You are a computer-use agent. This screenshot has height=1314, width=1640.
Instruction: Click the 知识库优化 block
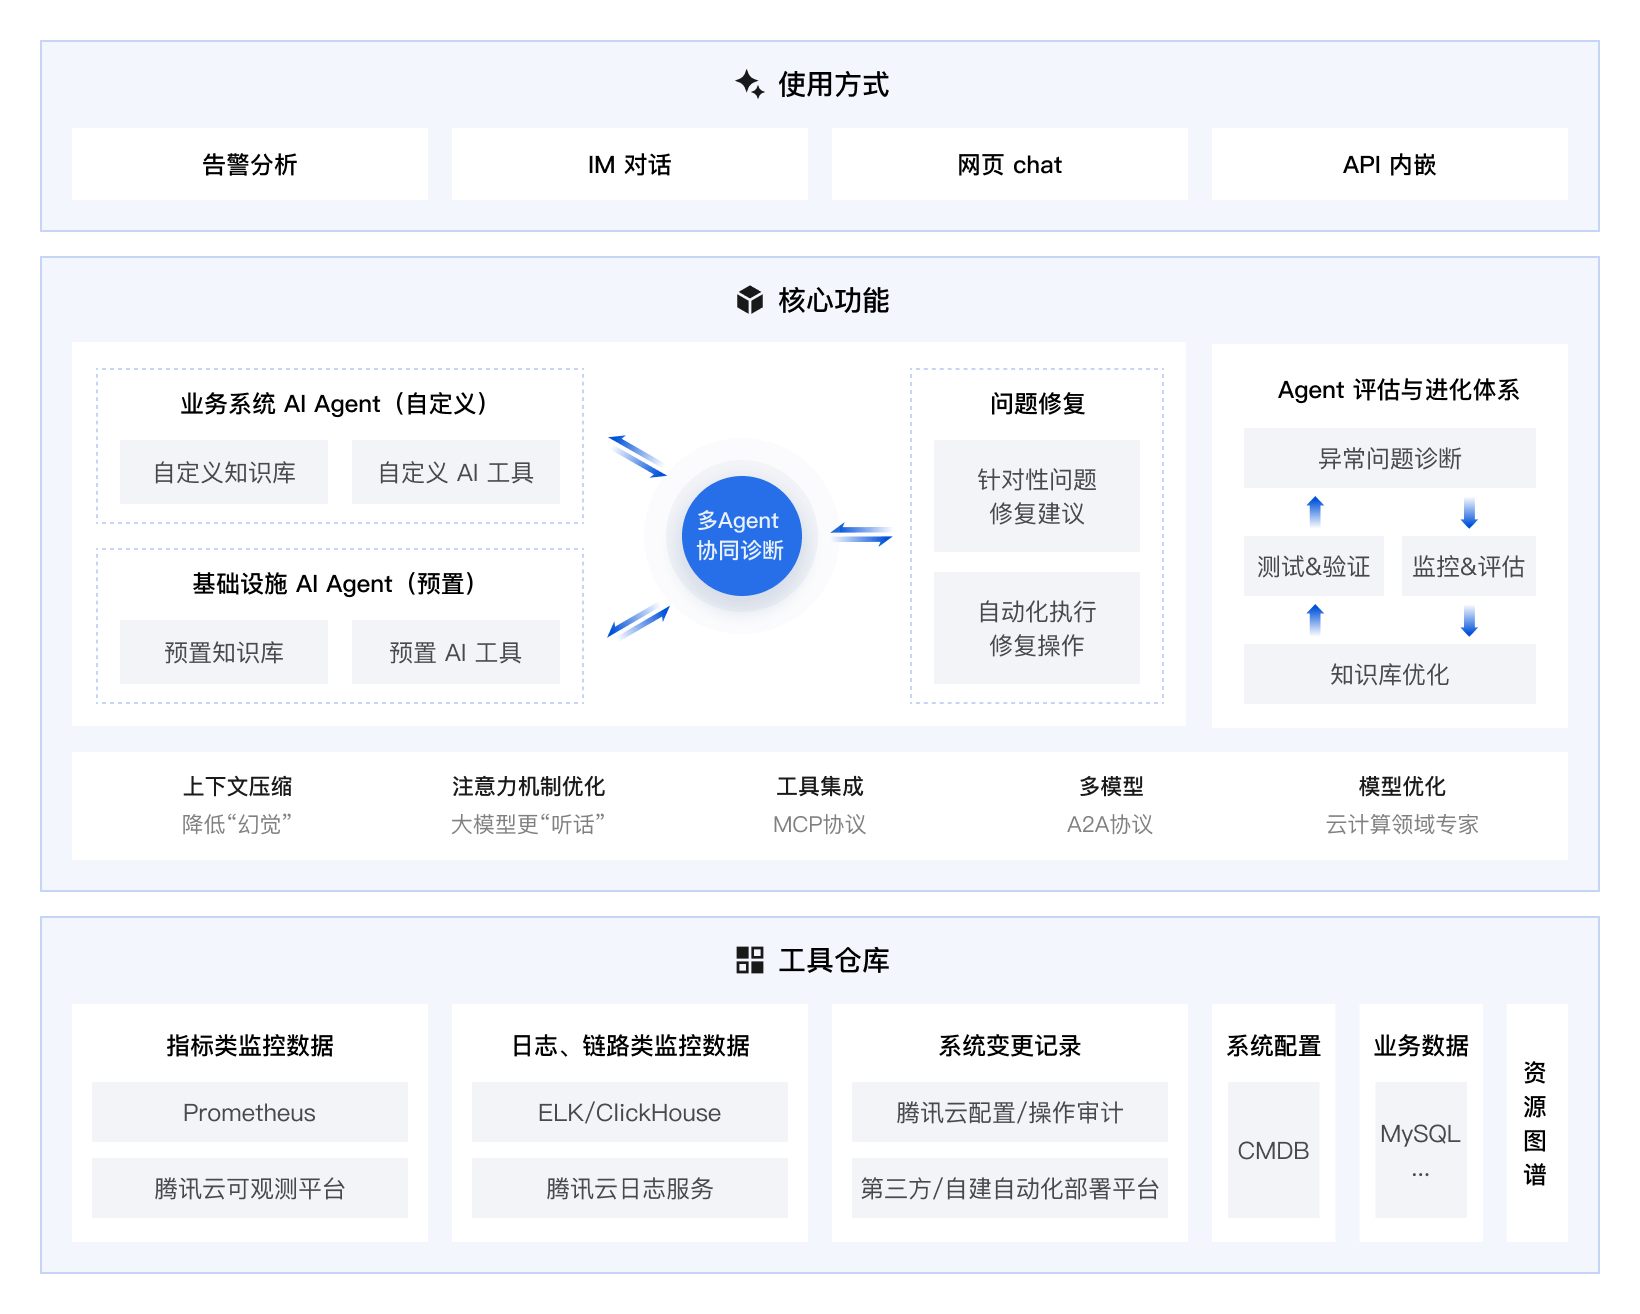click(1390, 674)
